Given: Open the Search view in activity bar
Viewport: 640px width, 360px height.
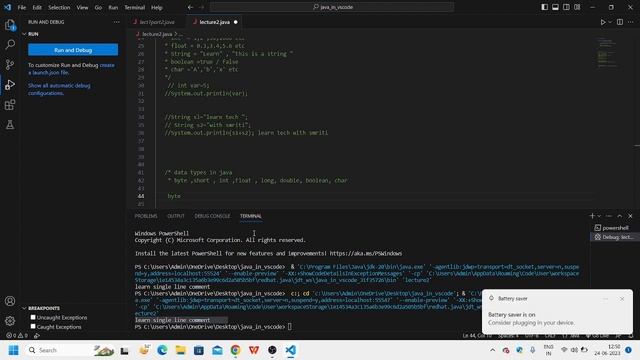Looking at the screenshot, I should click(10, 44).
